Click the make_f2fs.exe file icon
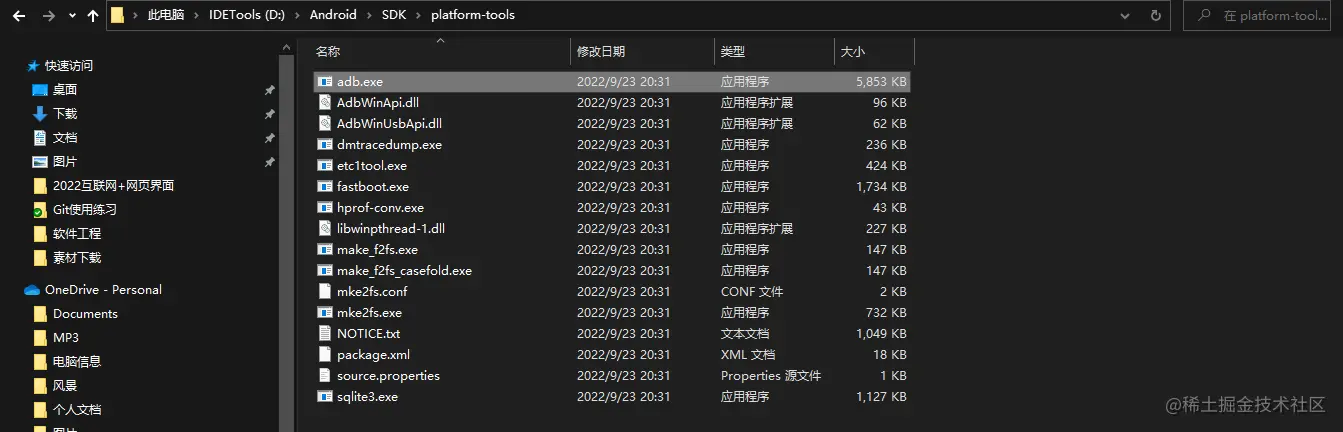Screen dimensions: 1343x432 click(325, 249)
